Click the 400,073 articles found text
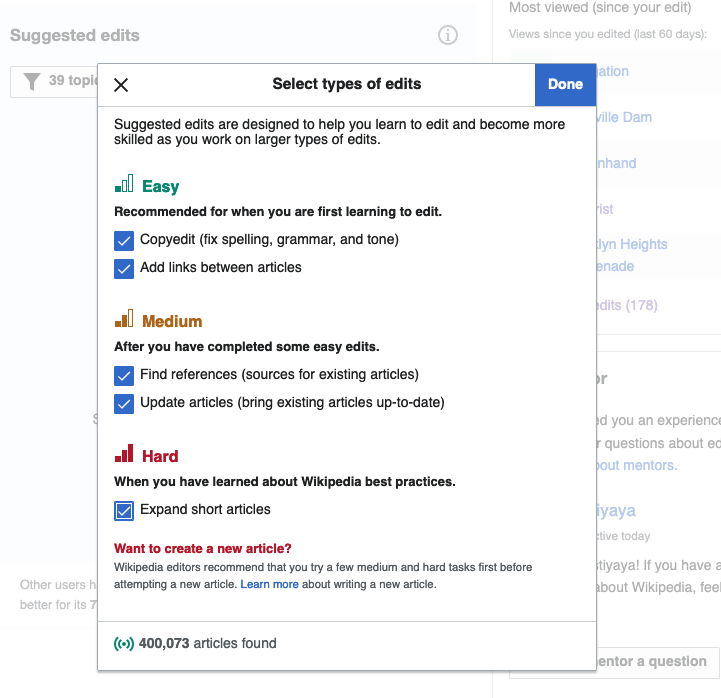The image size is (721, 698). pyautogui.click(x=207, y=644)
